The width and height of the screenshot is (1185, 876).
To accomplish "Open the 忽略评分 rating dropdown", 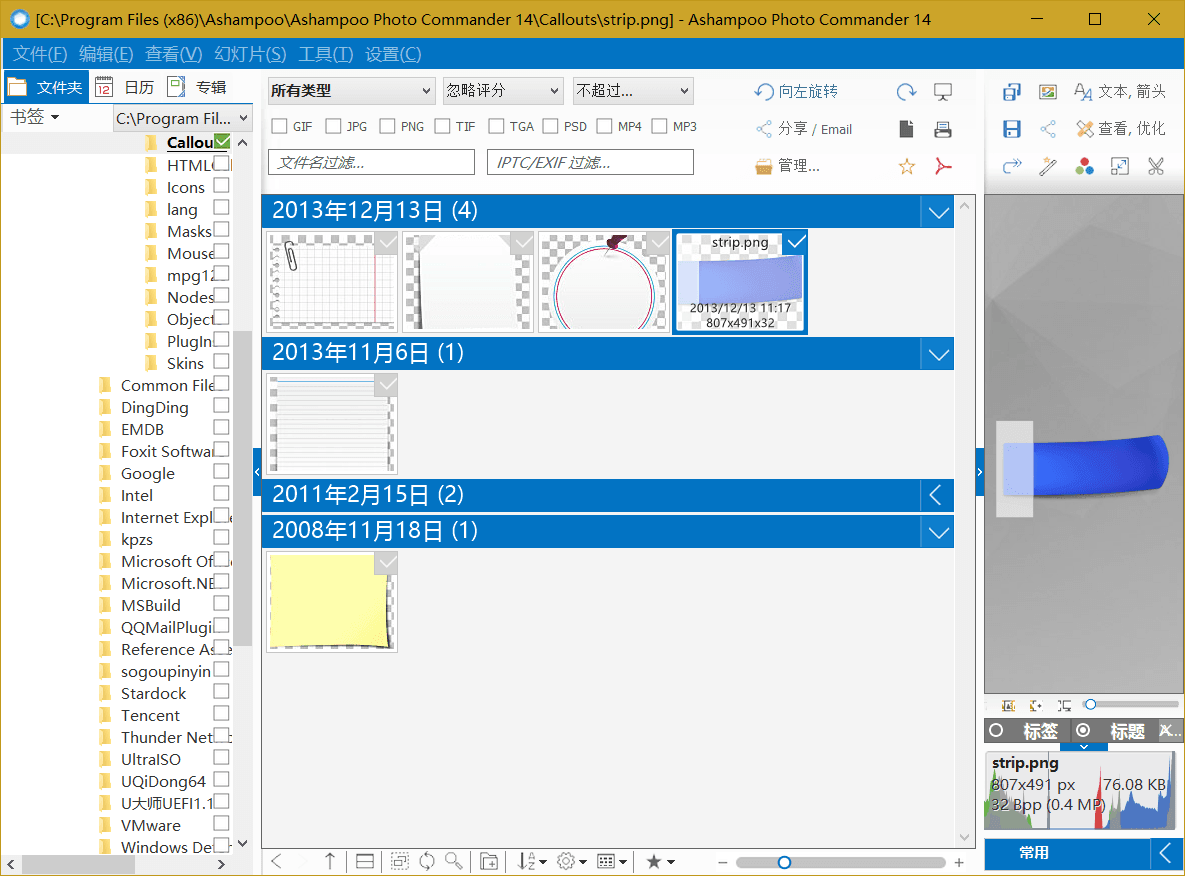I will 503,91.
